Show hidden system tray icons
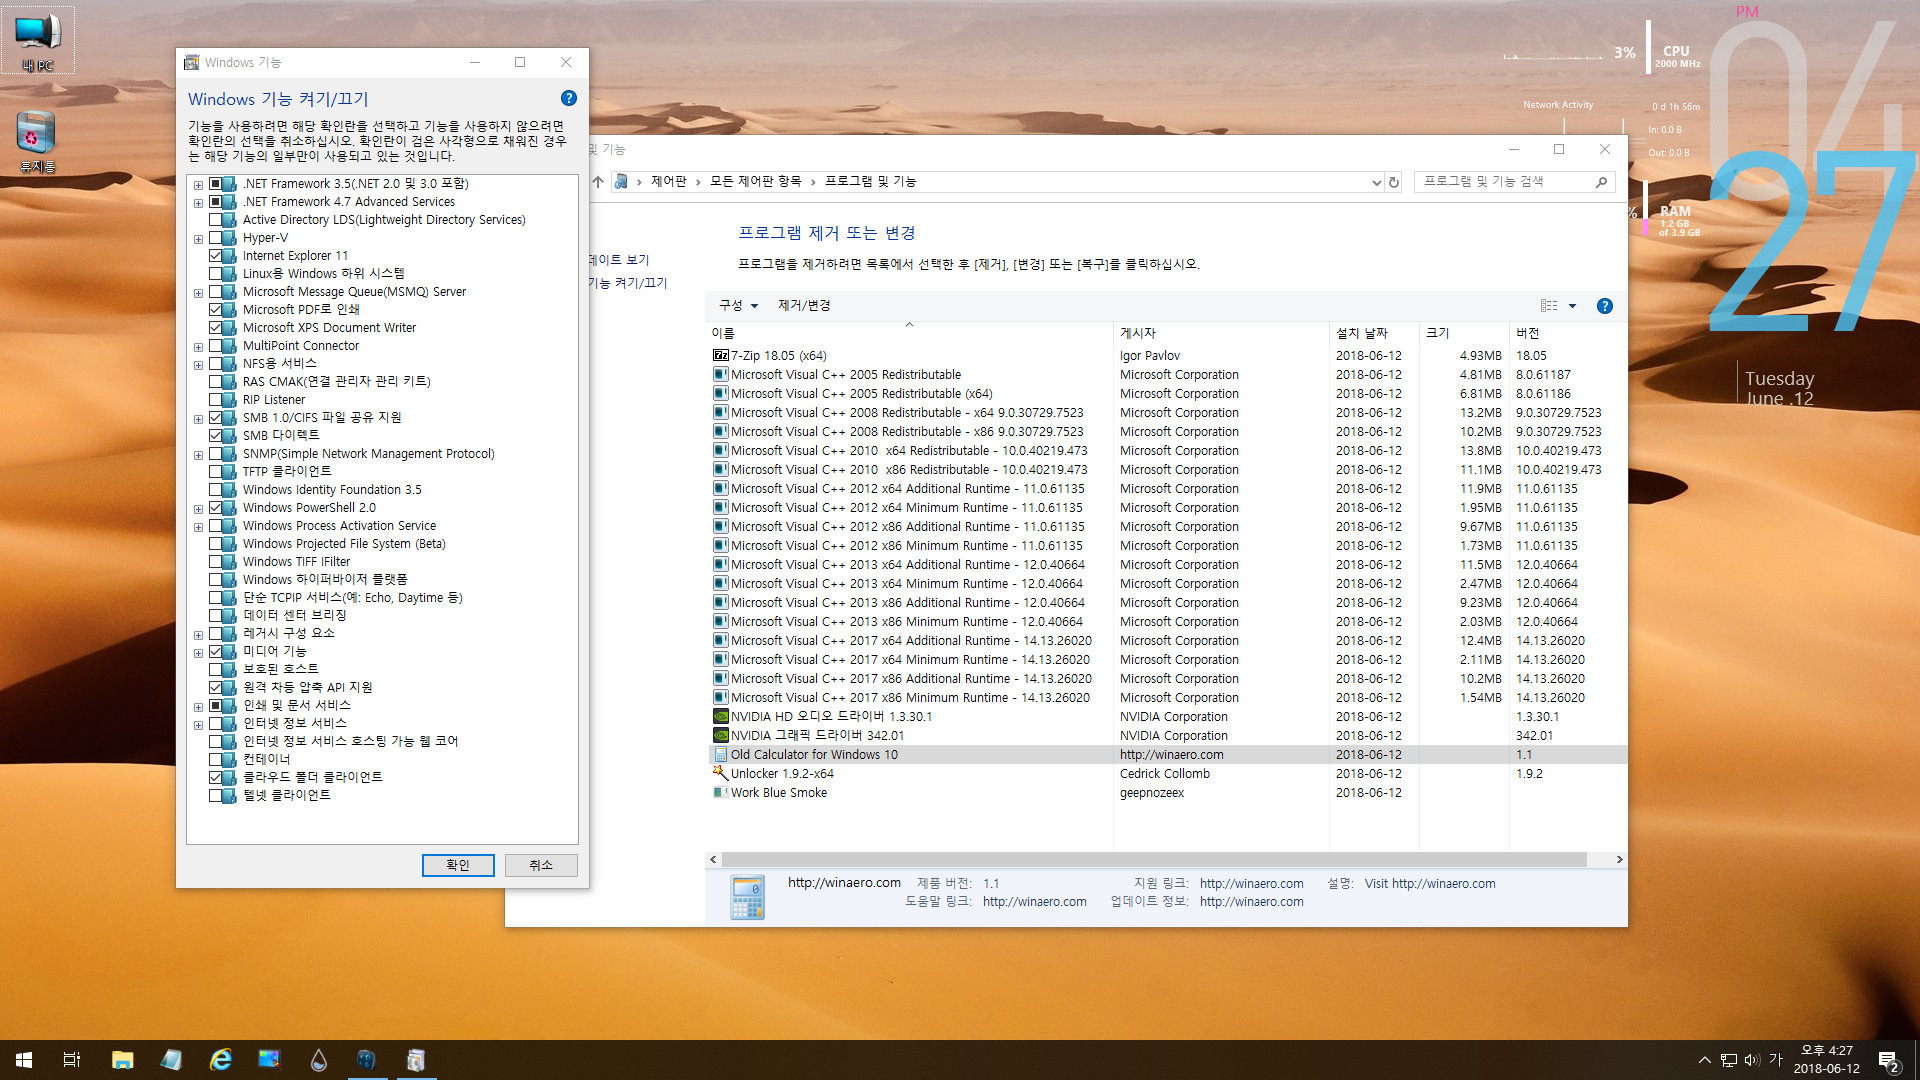This screenshot has width=1920, height=1080. click(1704, 1060)
